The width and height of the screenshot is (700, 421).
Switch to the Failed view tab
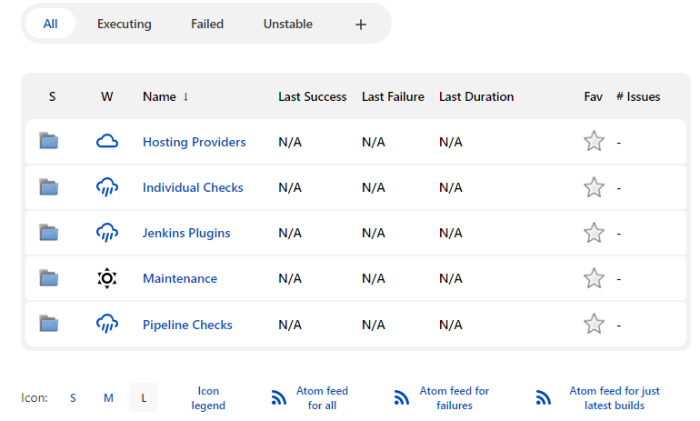click(207, 24)
